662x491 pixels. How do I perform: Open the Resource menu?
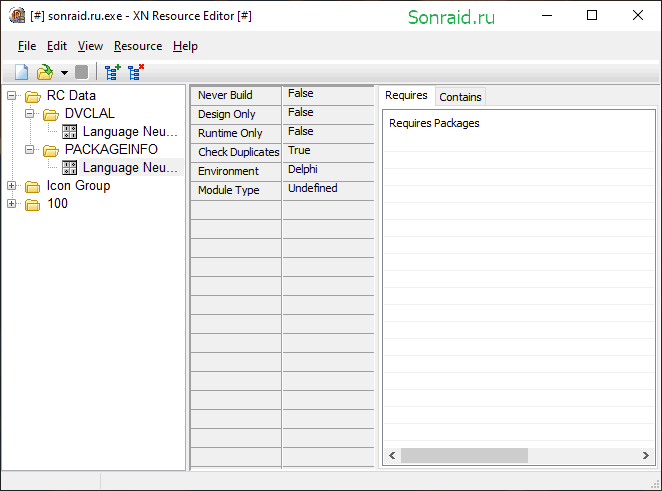tap(138, 46)
